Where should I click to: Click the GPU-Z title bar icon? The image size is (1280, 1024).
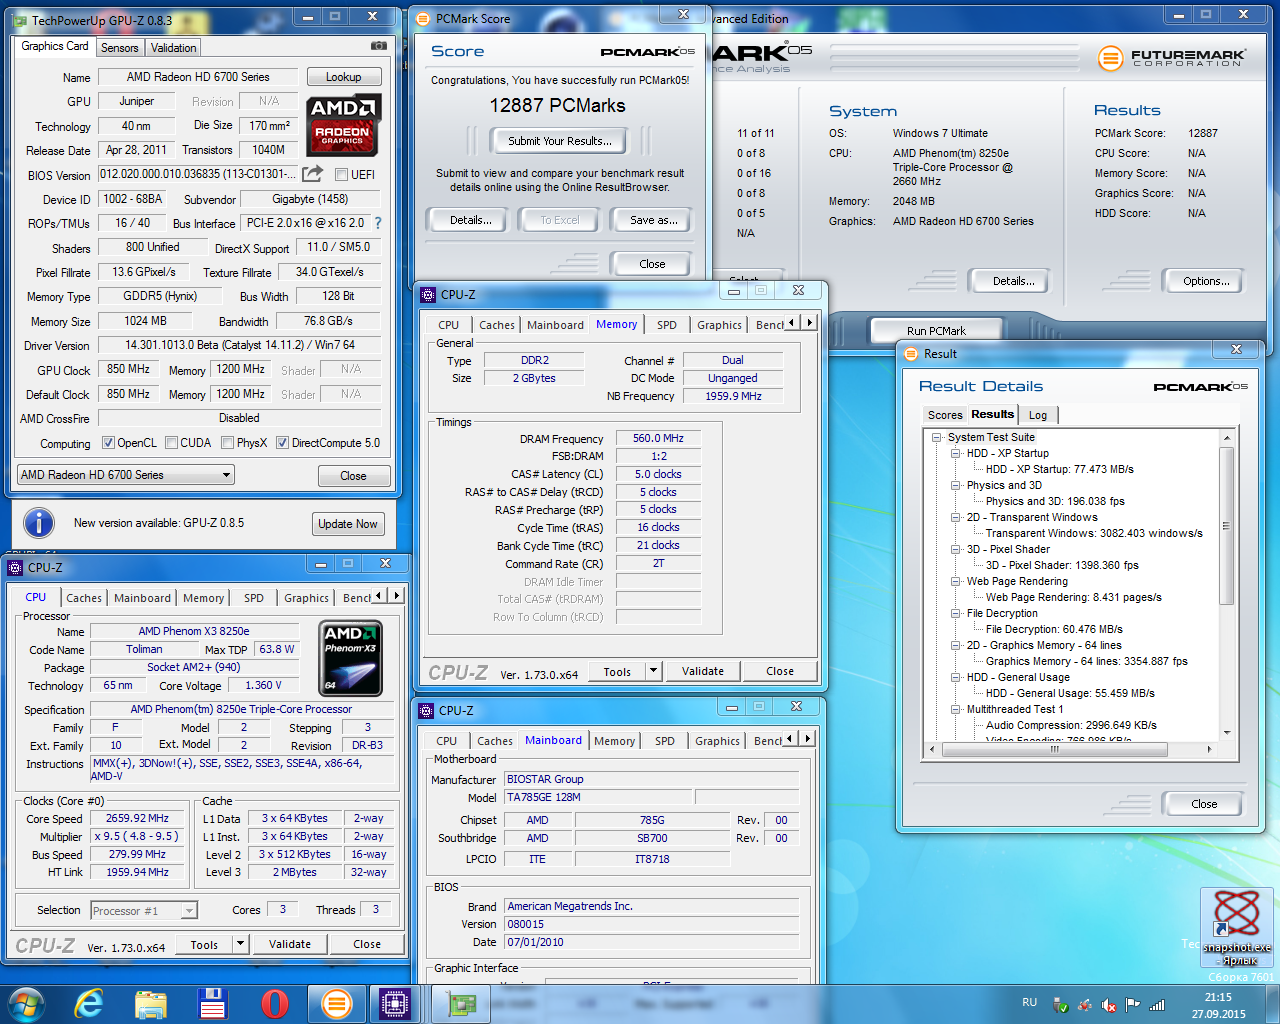click(20, 19)
